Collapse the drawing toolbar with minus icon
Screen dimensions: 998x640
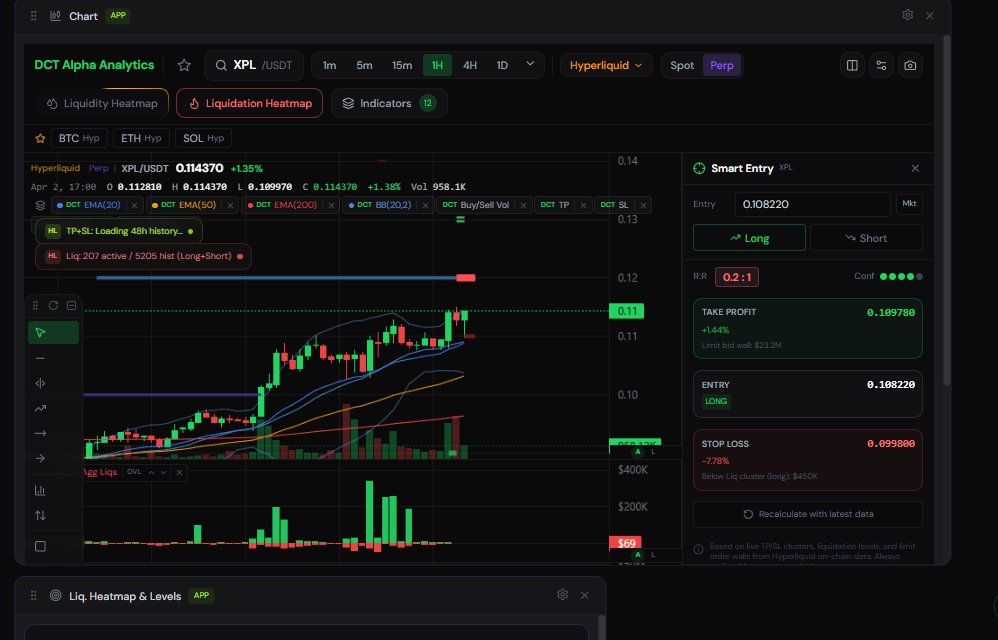(71, 305)
